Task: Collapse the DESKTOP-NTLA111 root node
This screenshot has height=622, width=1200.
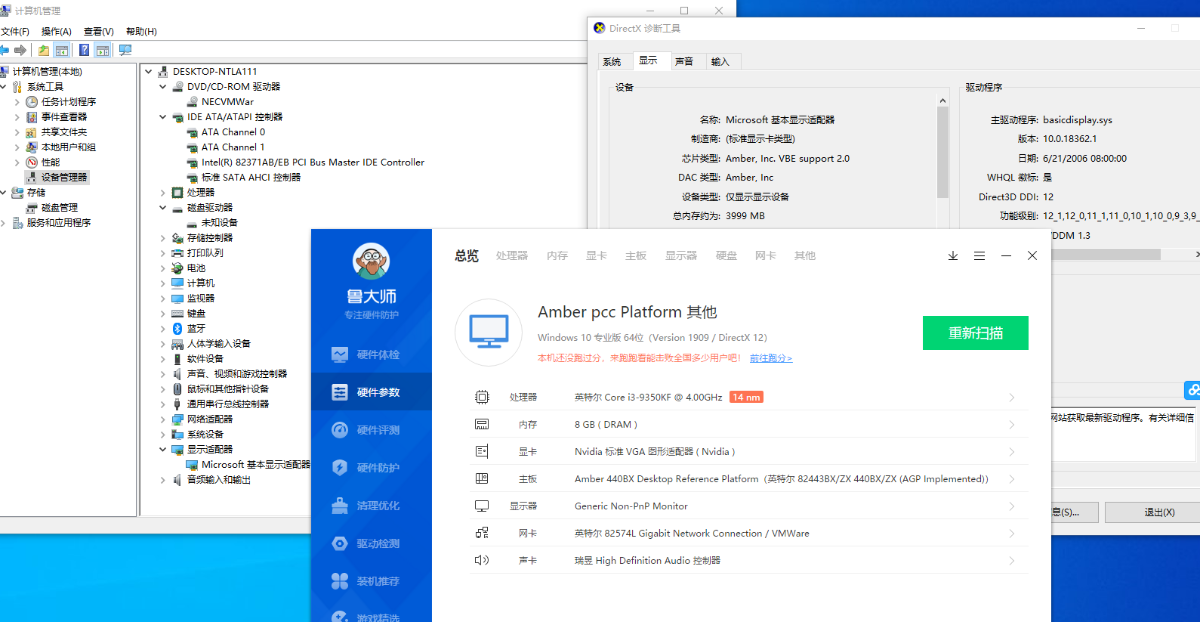Action: (148, 72)
